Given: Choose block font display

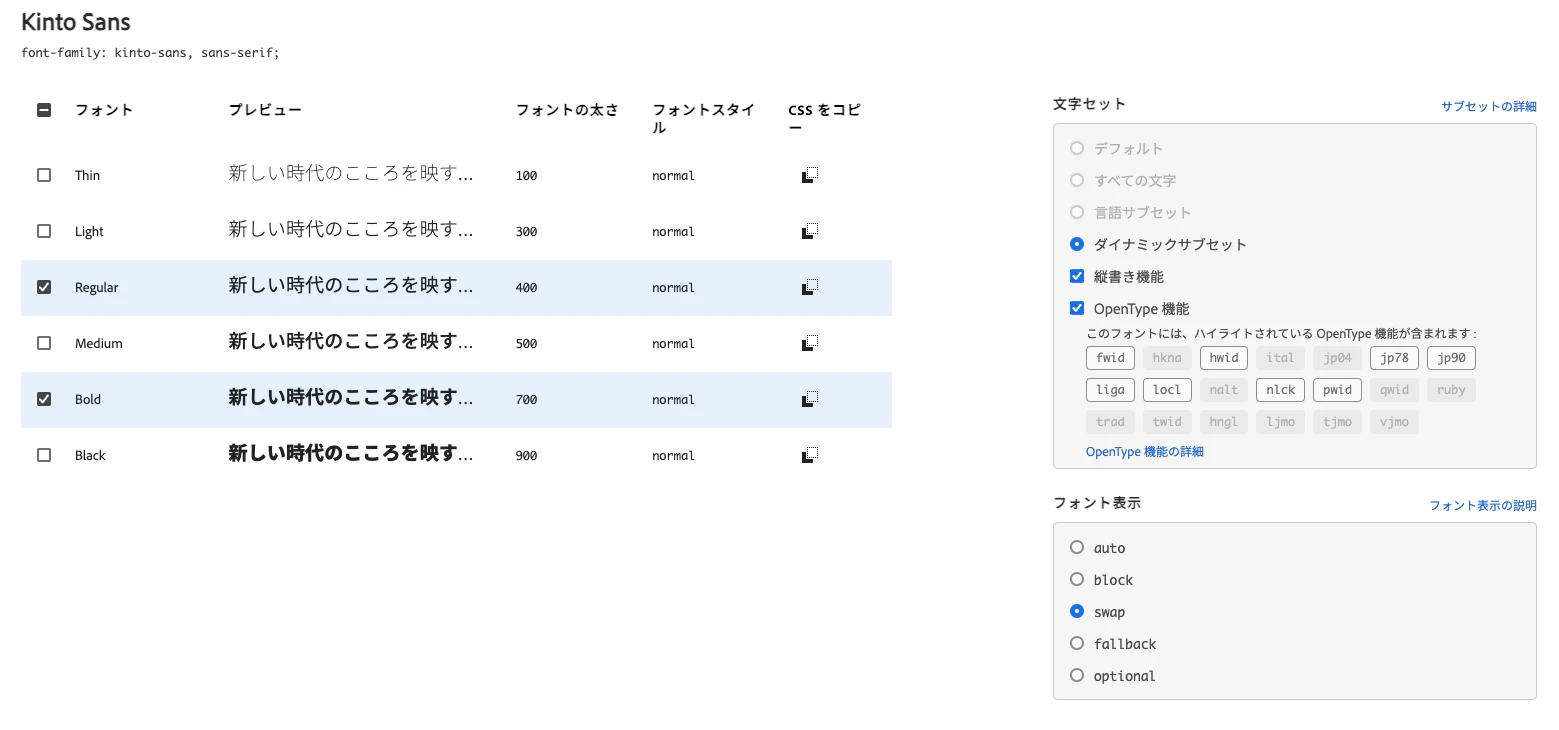Looking at the screenshot, I should [x=1077, y=579].
